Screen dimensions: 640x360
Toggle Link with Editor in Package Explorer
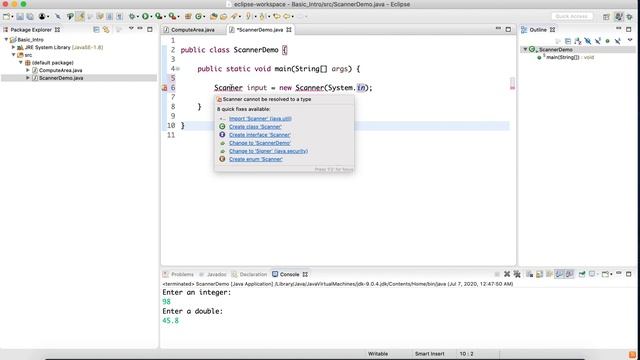coord(106,29)
